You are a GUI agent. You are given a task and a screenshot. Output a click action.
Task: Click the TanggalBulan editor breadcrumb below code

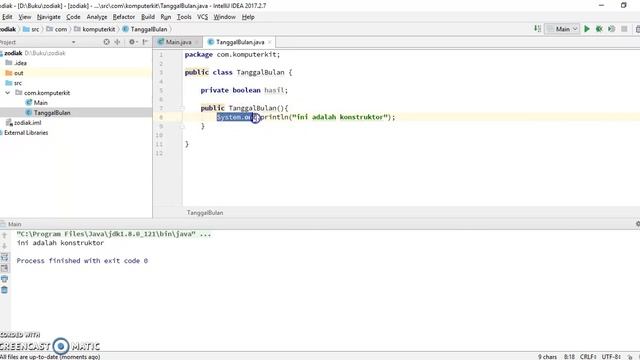[205, 213]
